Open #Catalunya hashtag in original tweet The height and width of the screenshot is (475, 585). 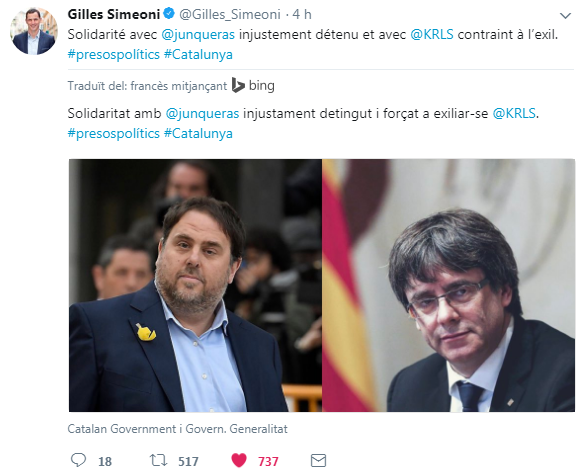coord(198,54)
